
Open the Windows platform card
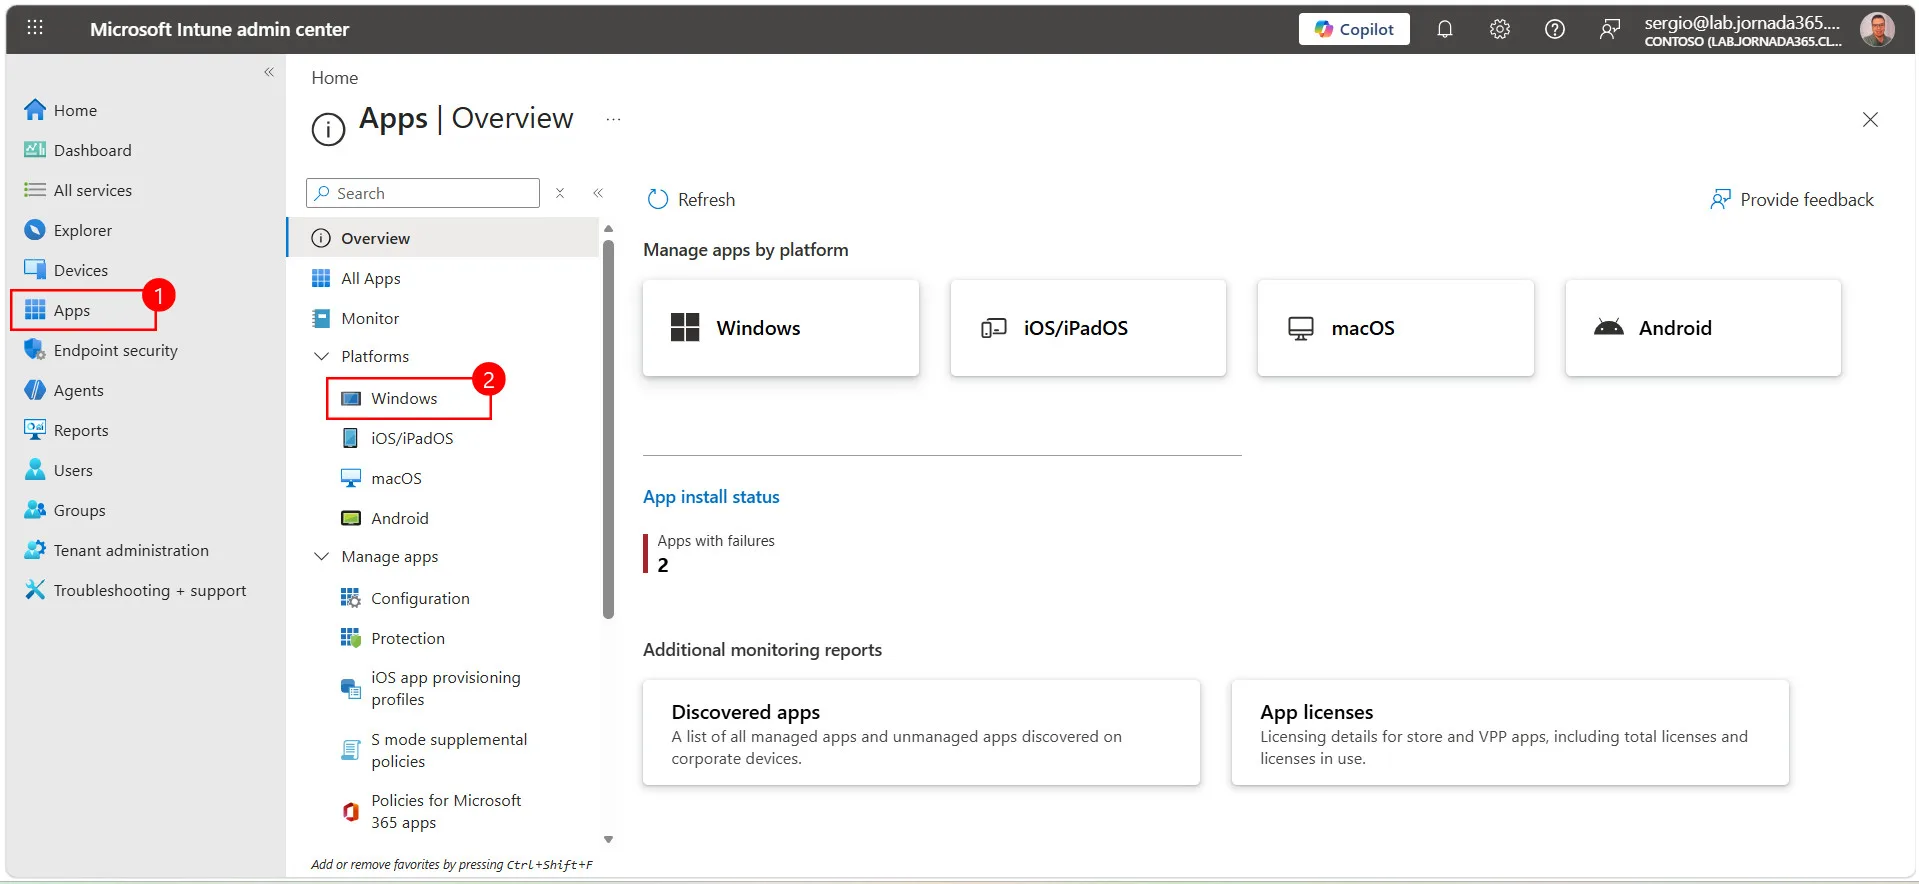[781, 328]
